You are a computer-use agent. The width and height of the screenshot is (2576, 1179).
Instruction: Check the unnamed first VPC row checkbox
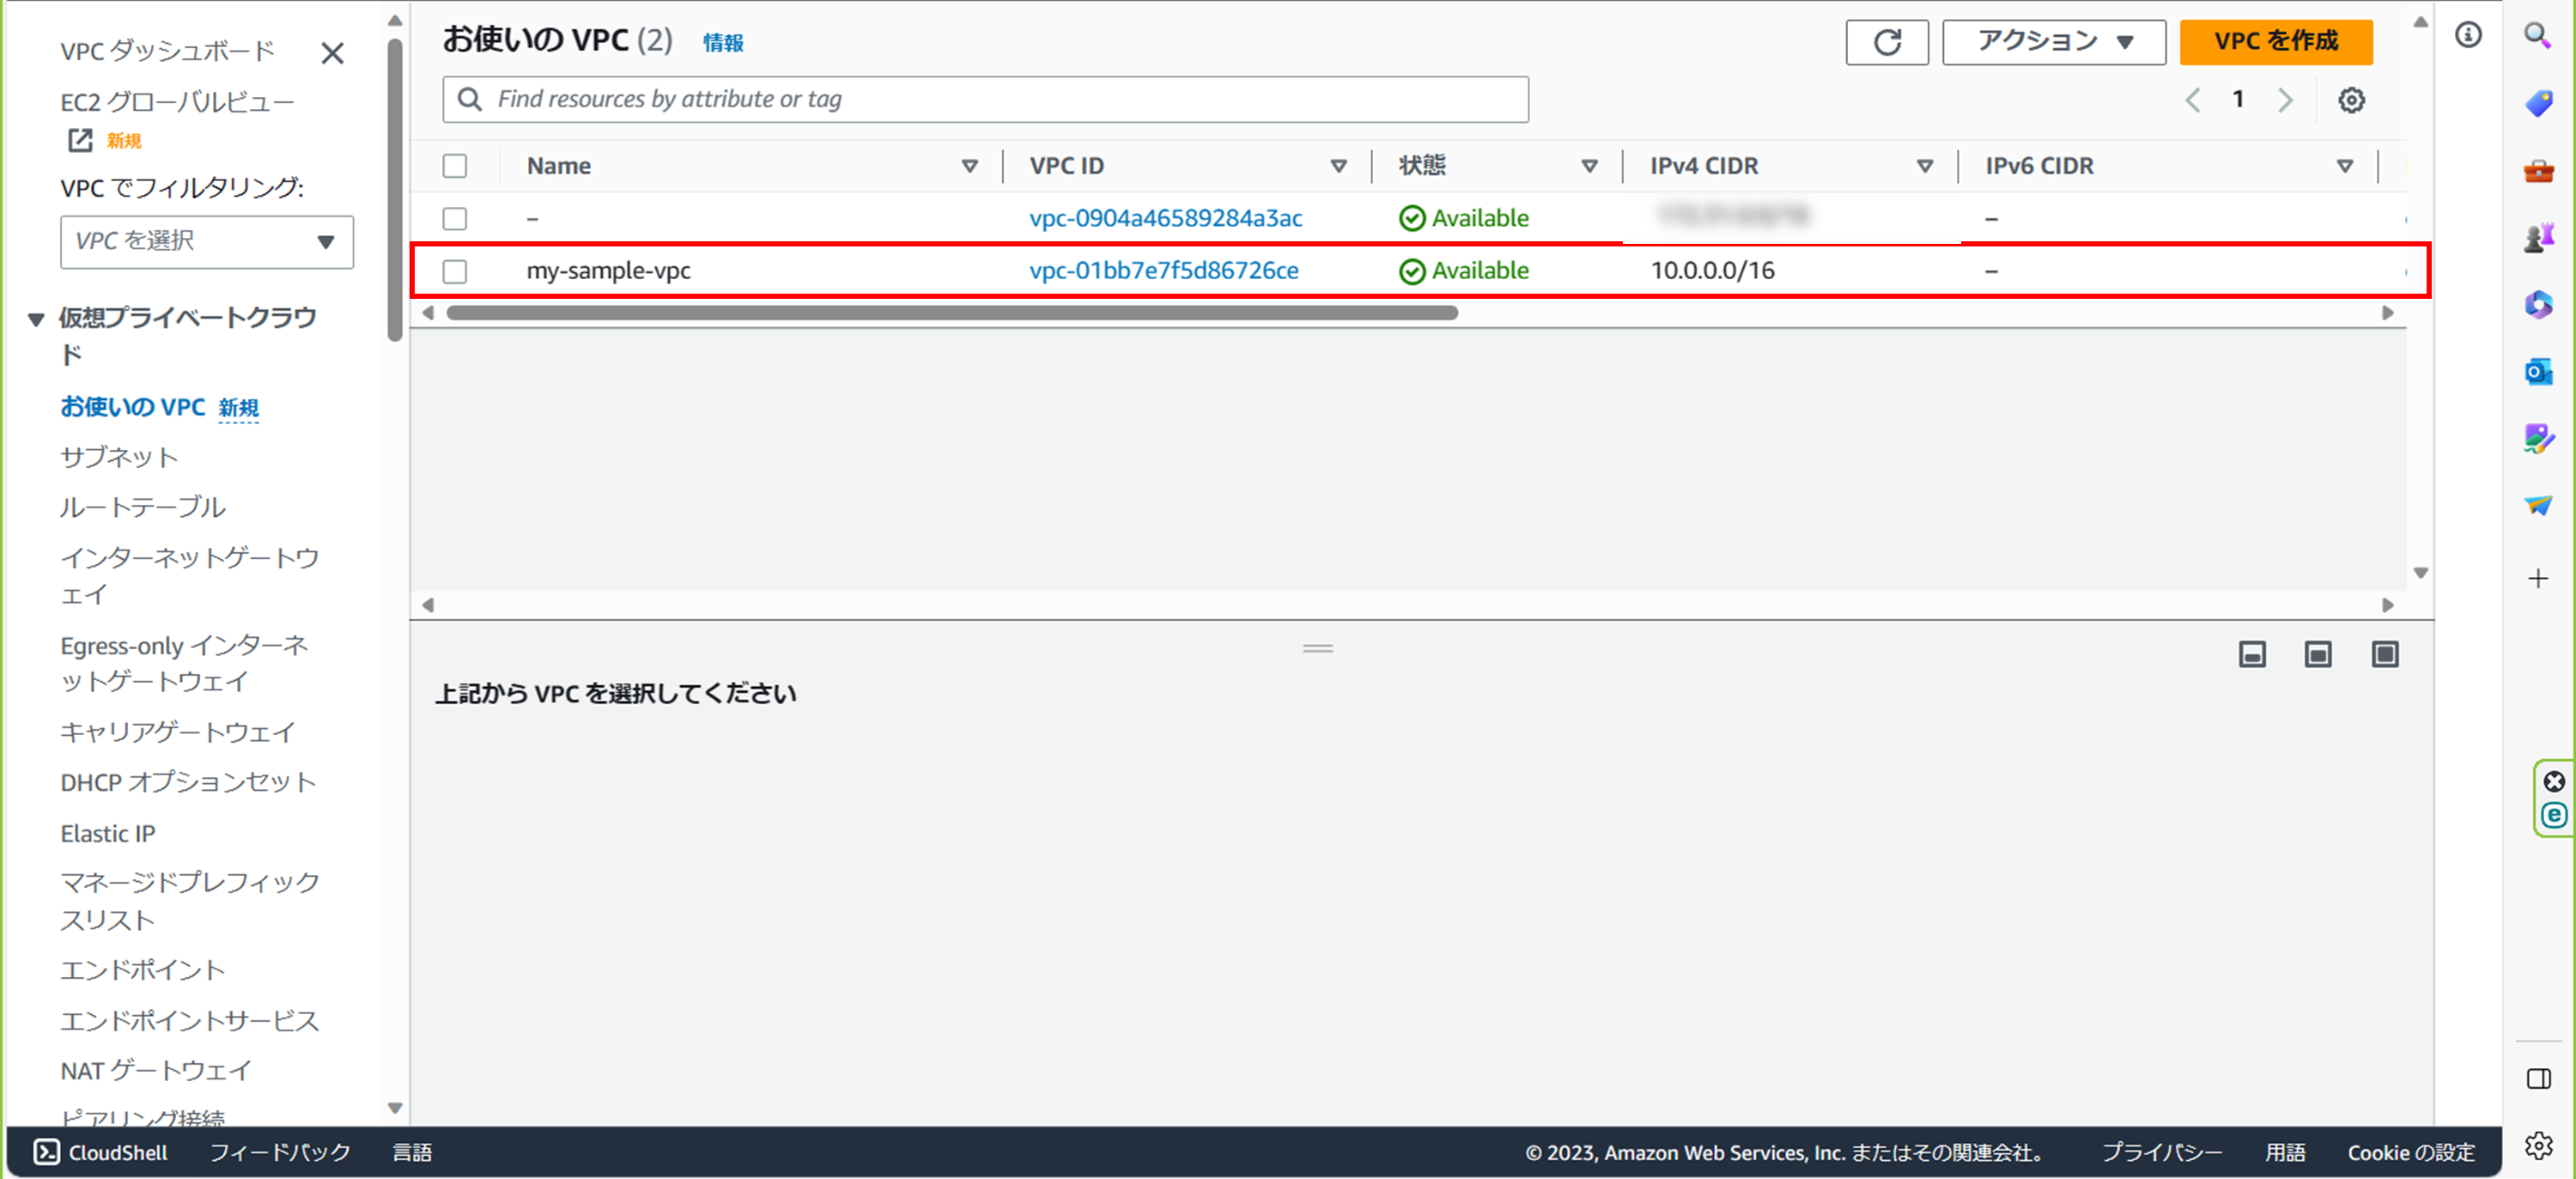(x=455, y=218)
